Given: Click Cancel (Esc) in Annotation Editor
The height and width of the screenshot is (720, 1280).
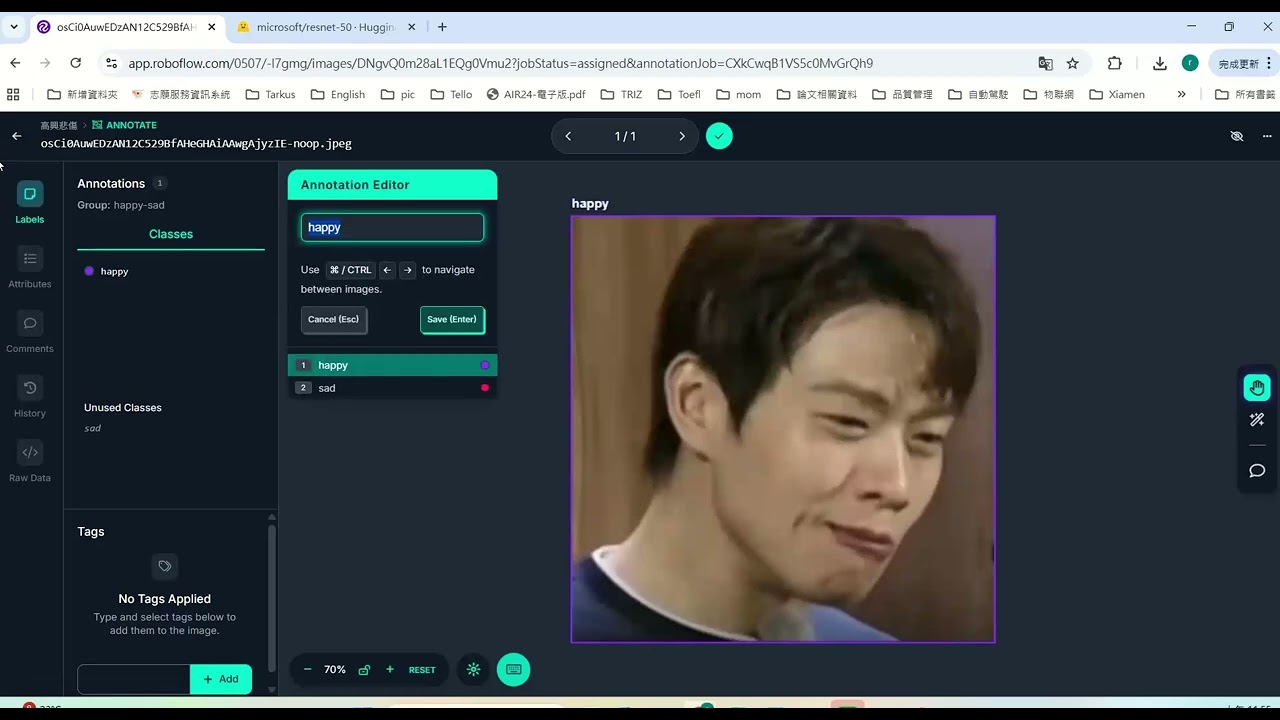Looking at the screenshot, I should click(x=334, y=320).
